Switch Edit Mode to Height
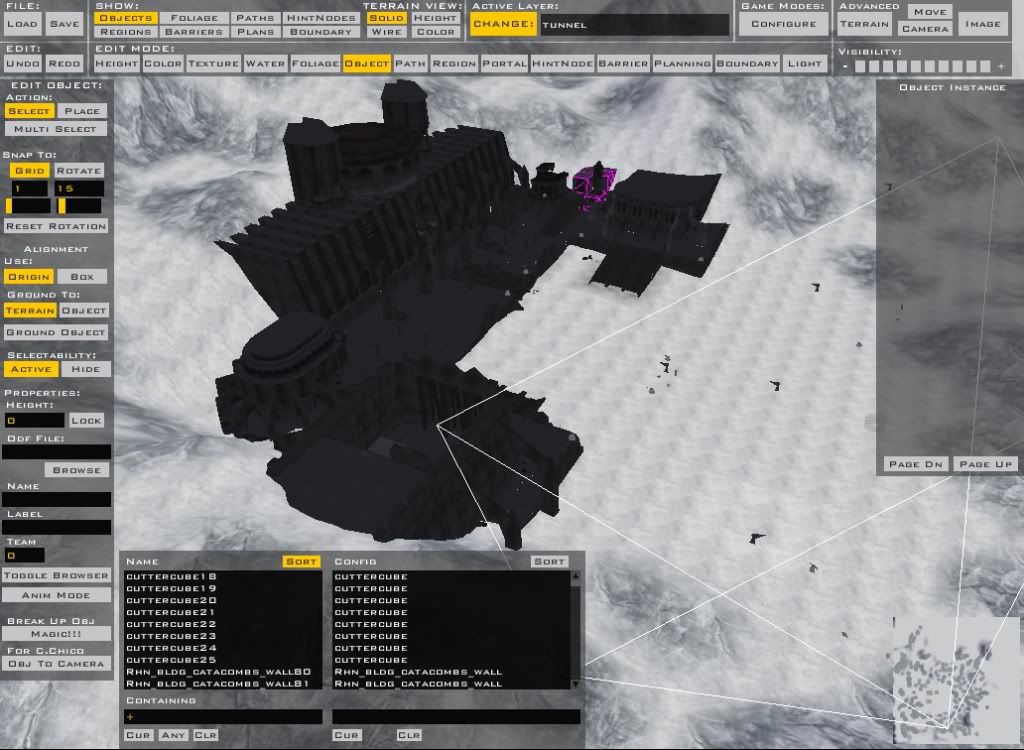The image size is (1024, 750). 116,63
